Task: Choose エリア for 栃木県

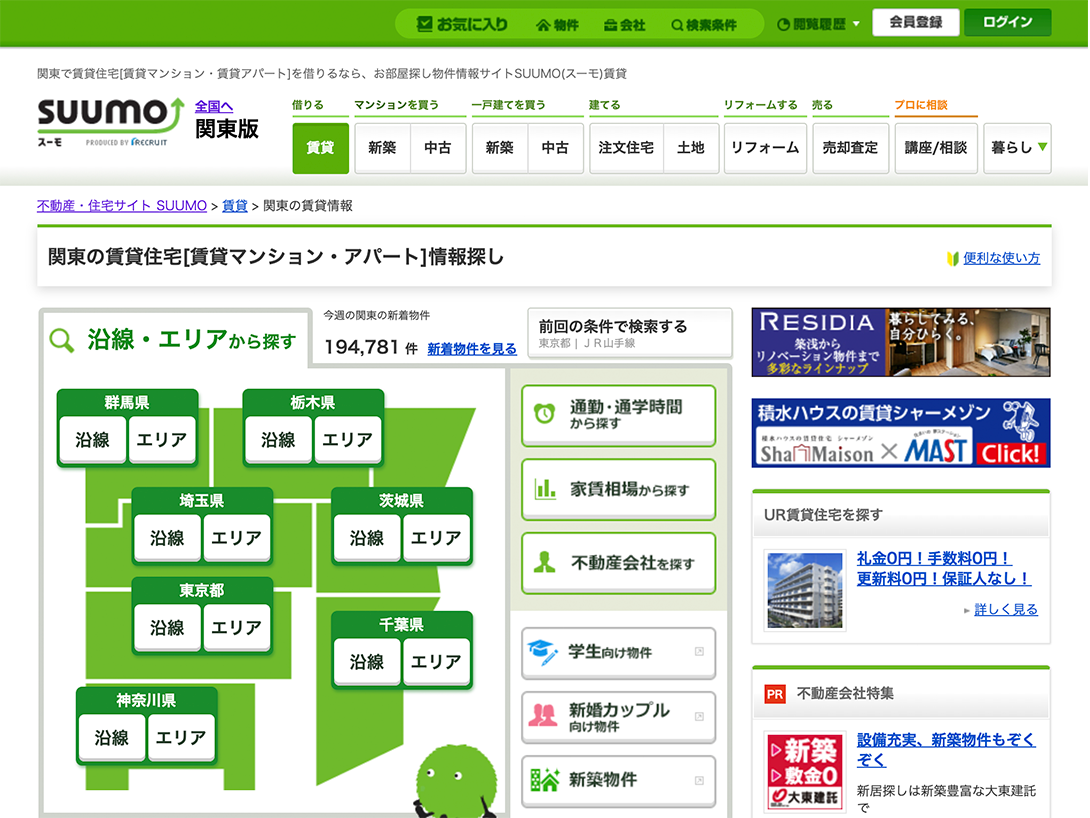Action: coord(347,439)
